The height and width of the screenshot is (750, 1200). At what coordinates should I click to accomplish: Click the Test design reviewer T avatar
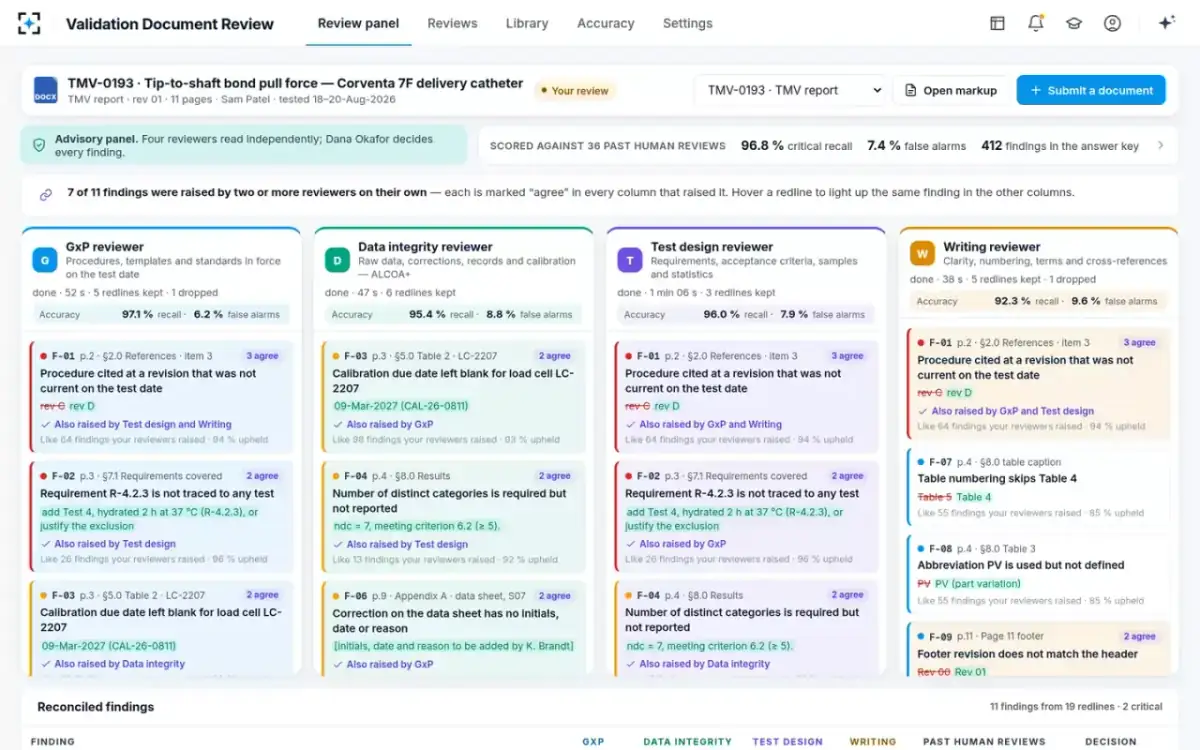pyautogui.click(x=629, y=261)
